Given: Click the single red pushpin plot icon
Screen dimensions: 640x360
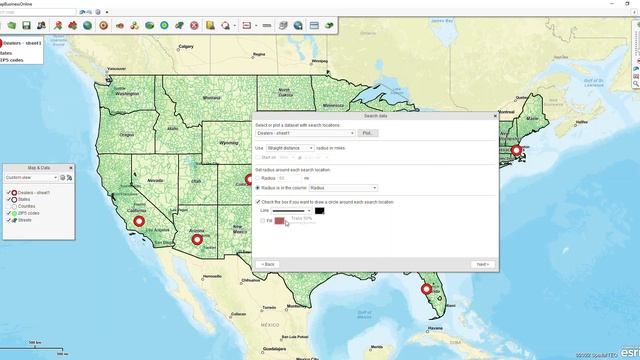Looking at the screenshot, I should coord(58,25).
